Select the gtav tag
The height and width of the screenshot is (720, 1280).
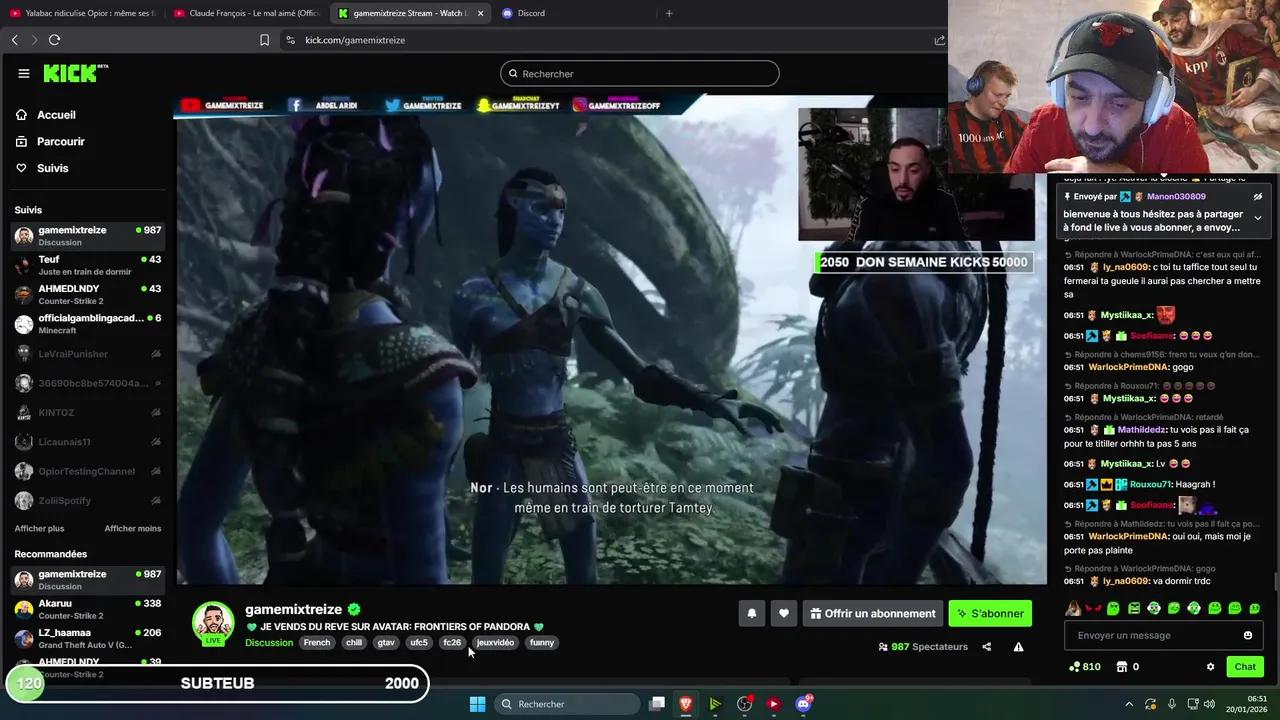[x=386, y=642]
